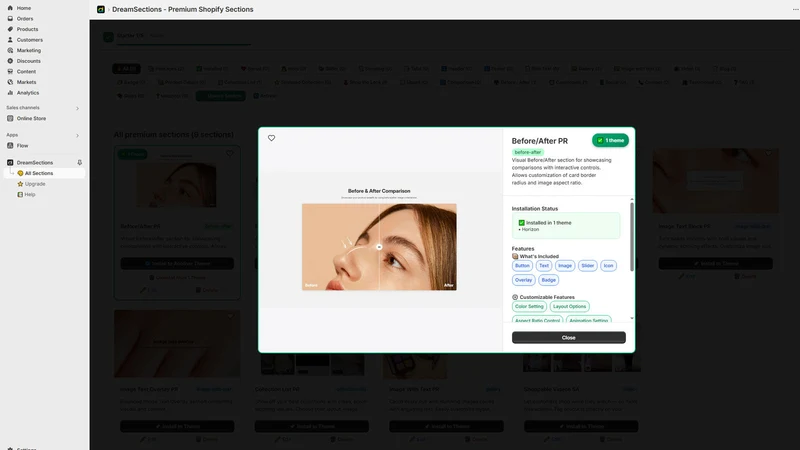Expand the Sales channels chevron
Screen dimensions: 800x450
click(78, 108)
